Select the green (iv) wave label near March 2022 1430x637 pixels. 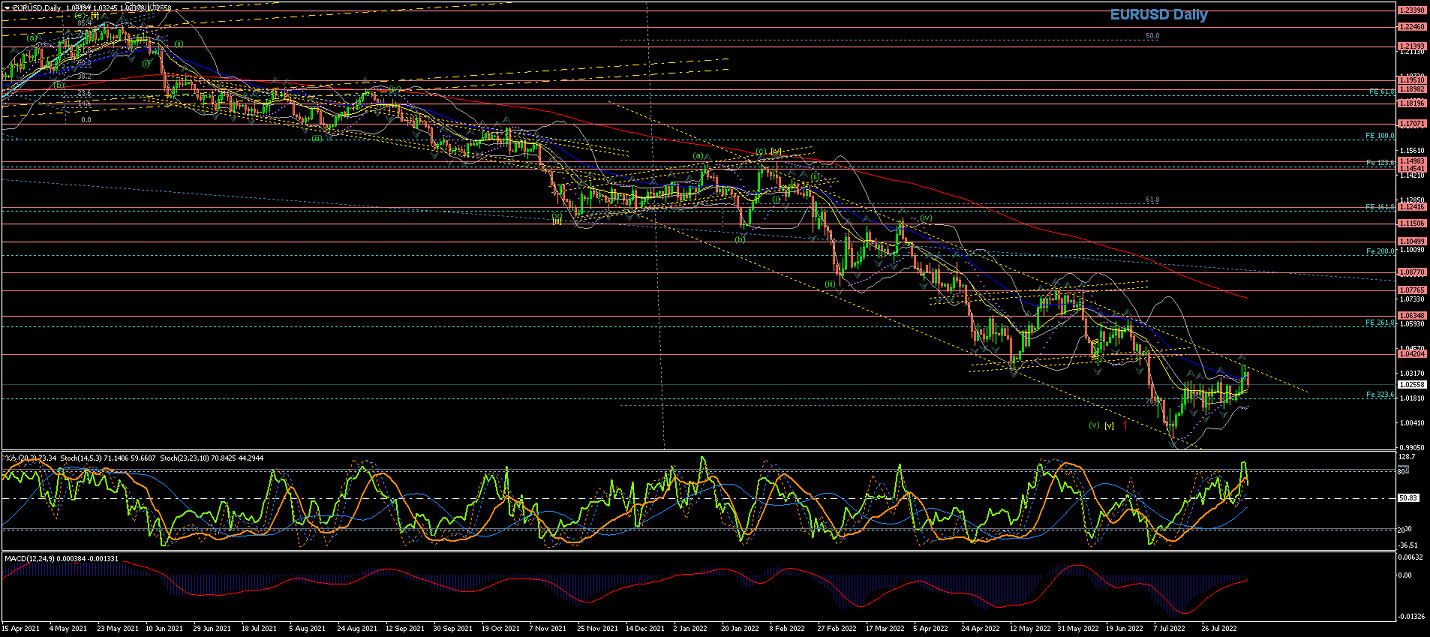pyautogui.click(x=926, y=217)
